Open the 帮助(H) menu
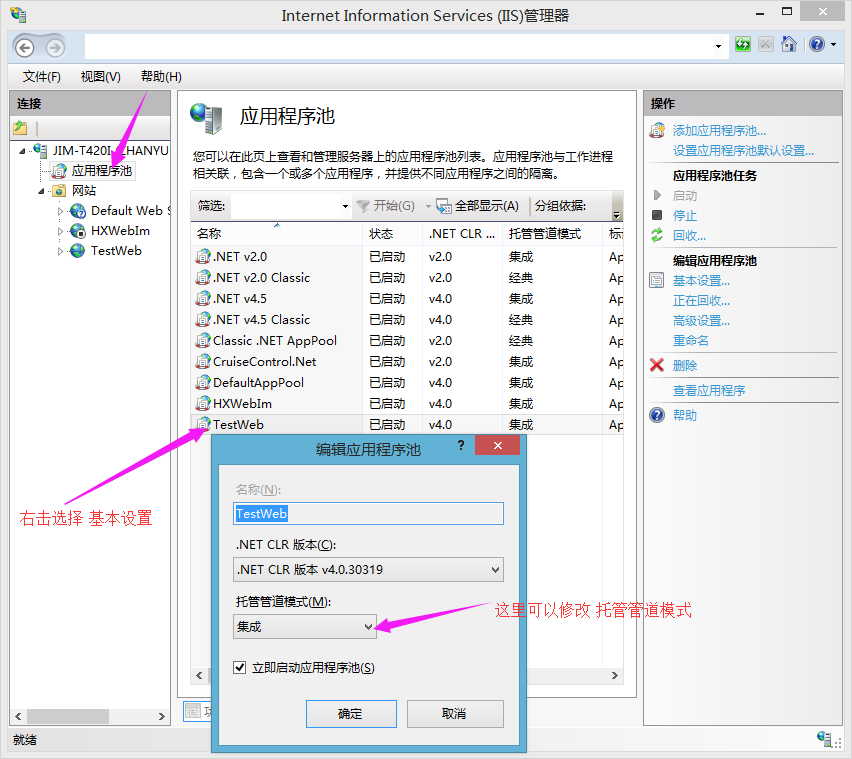852x759 pixels. pos(161,77)
